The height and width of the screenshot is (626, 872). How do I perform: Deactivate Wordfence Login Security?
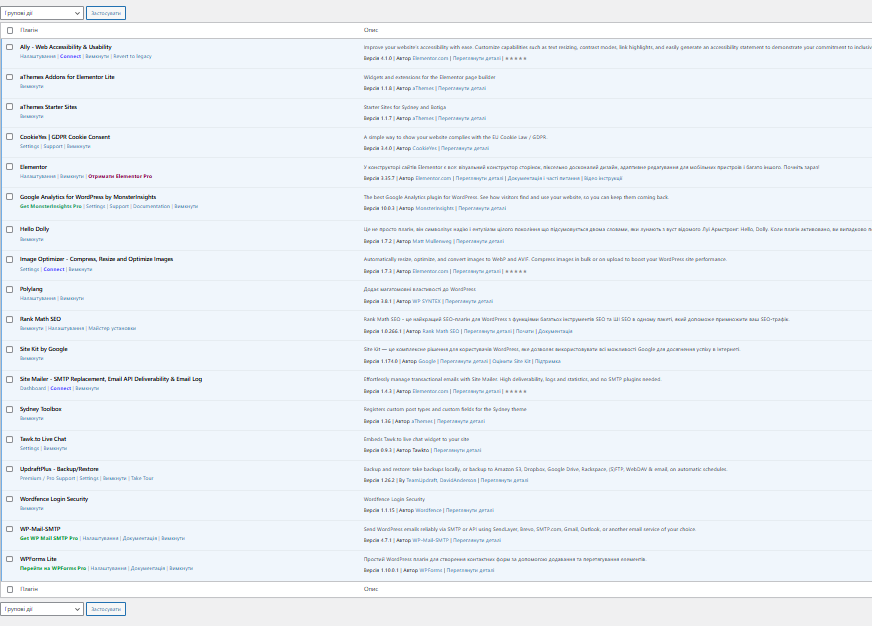tap(32, 509)
